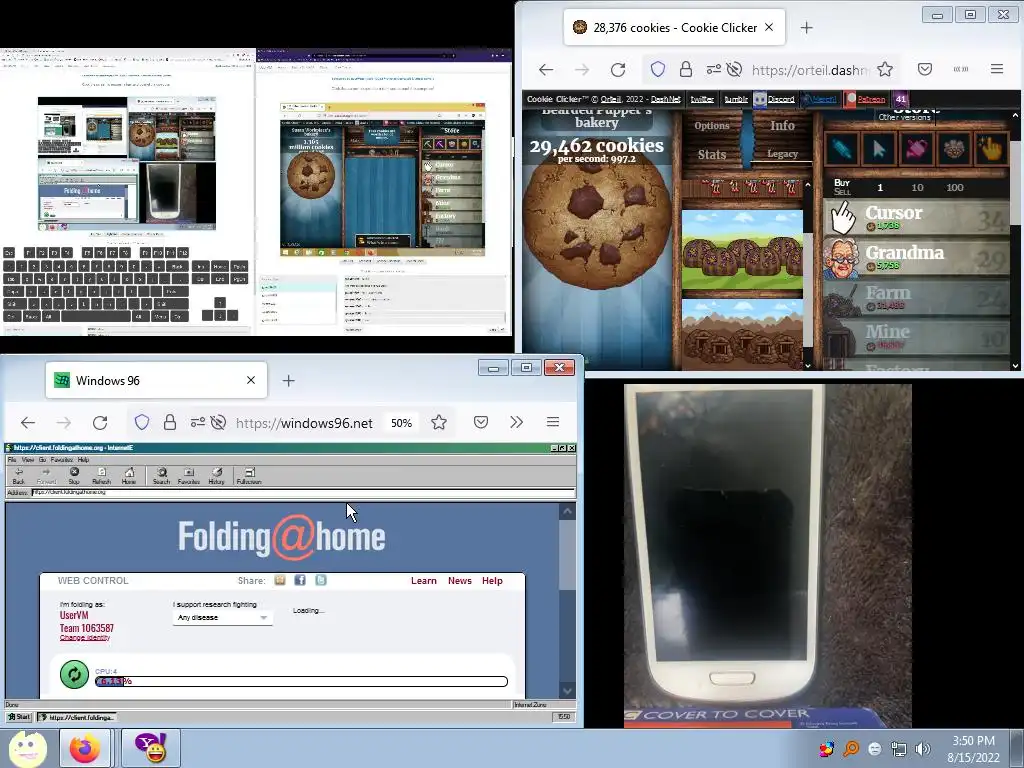This screenshot has width=1024, height=768.
Task: Save Windows 96 page to Pocket
Action: pyautogui.click(x=481, y=422)
